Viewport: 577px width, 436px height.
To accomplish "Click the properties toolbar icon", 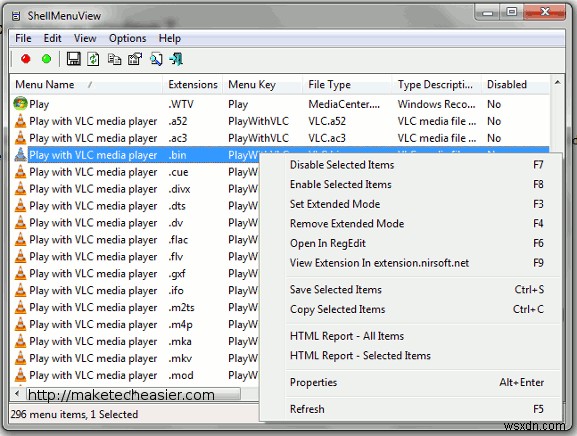I will pos(135,59).
